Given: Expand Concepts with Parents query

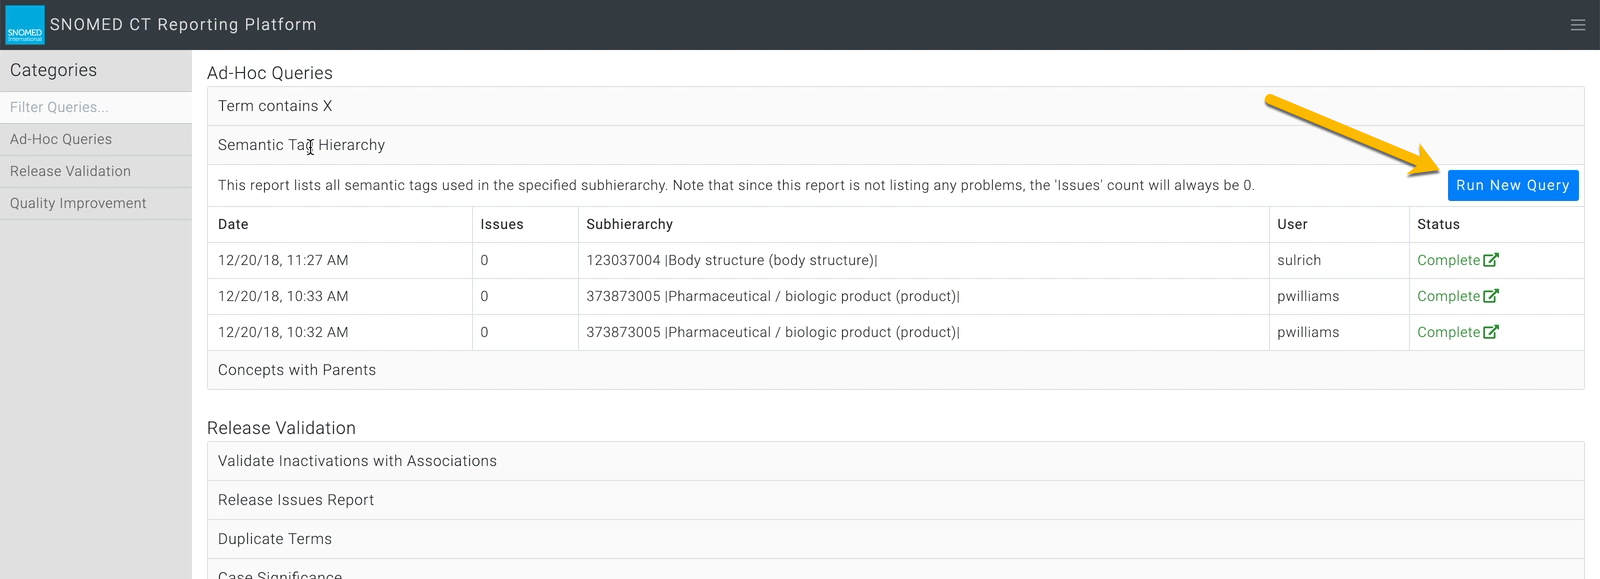Looking at the screenshot, I should point(895,370).
